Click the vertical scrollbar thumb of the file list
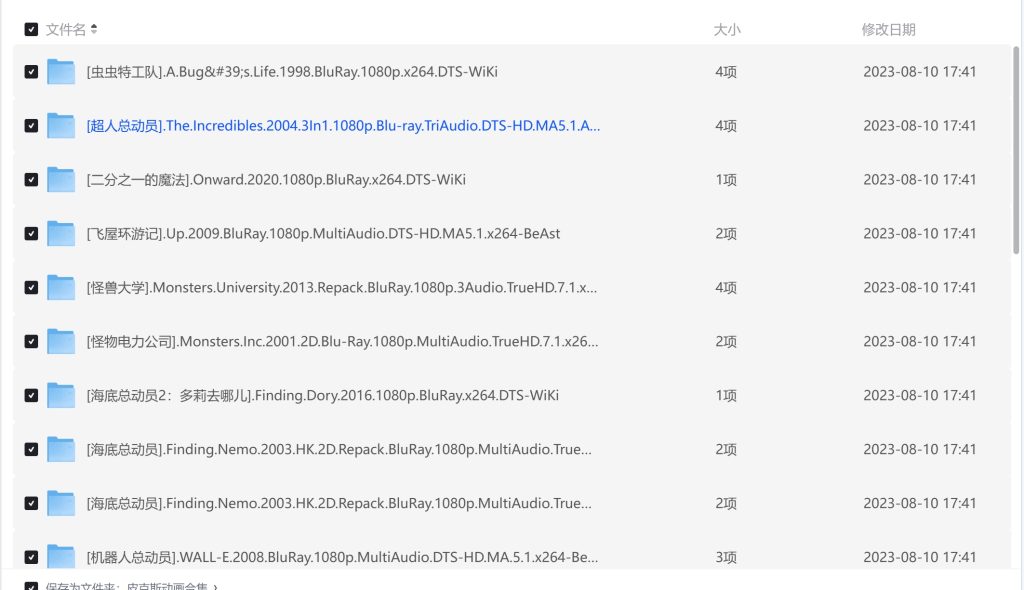 pyautogui.click(x=1016, y=150)
